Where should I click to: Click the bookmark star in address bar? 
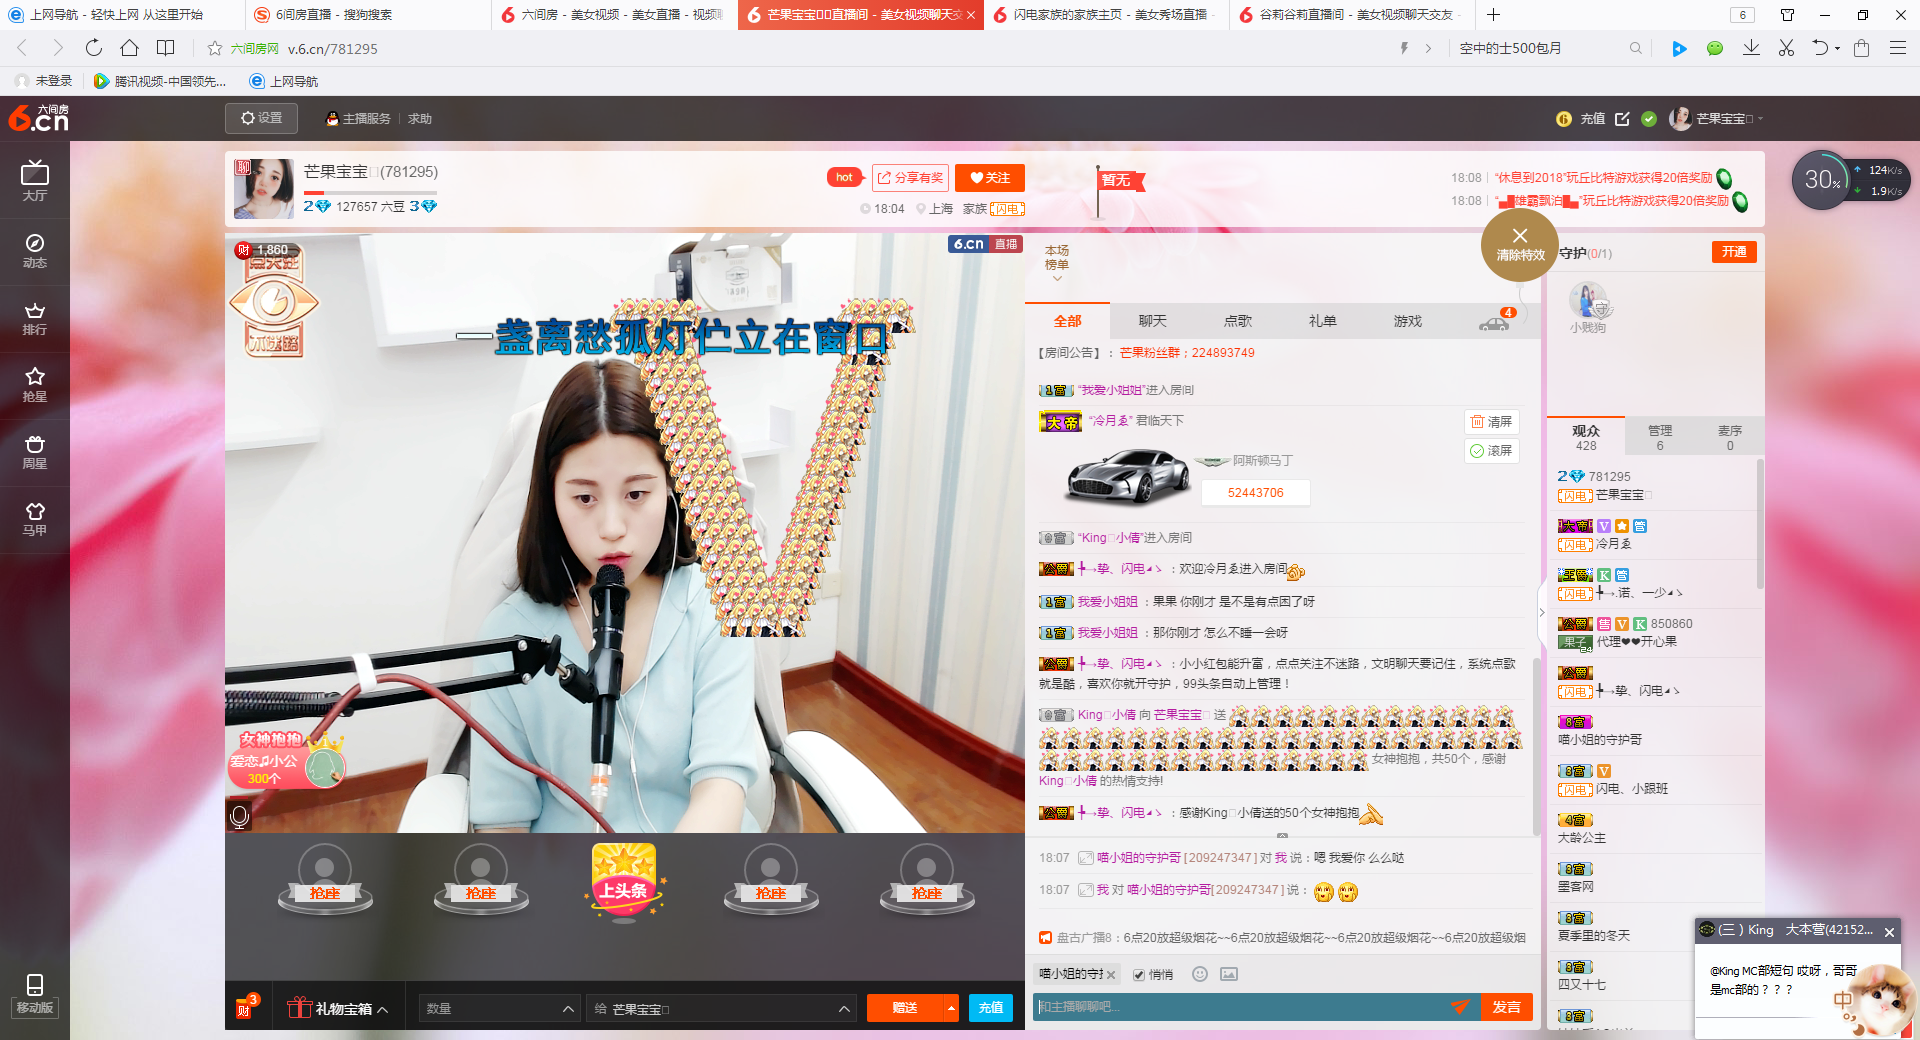click(x=214, y=48)
